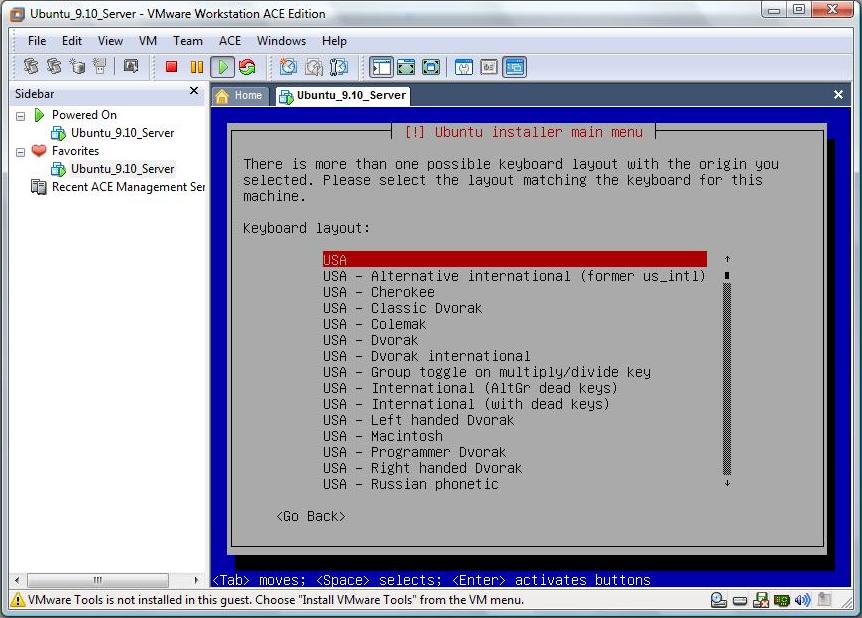862x618 pixels.
Task: Click the ACE preview screen toolbar icon
Action: (131, 67)
